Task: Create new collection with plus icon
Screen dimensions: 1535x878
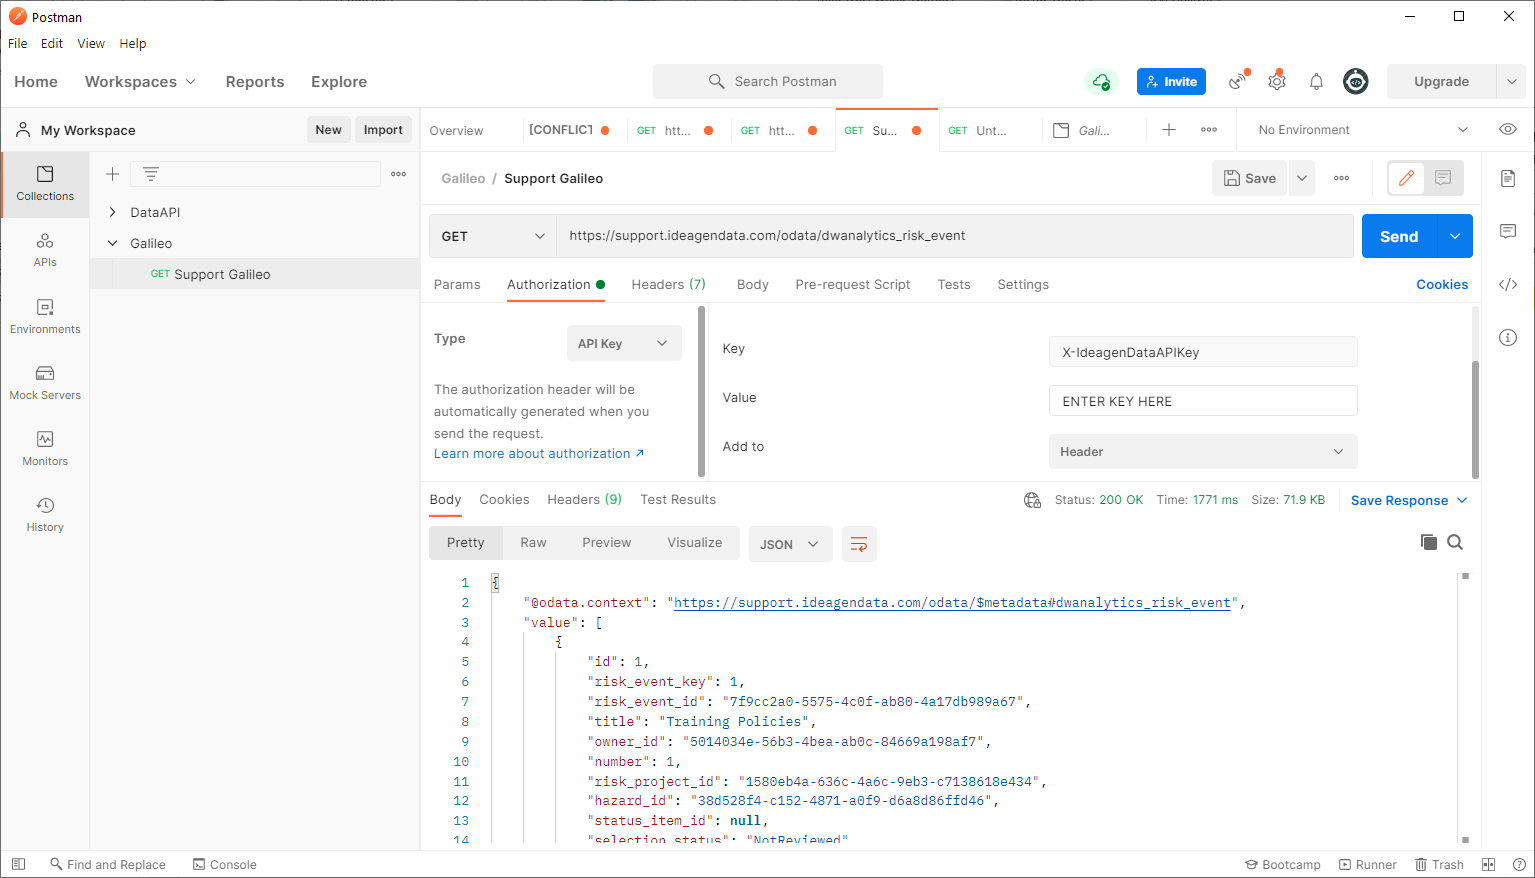Action: [x=113, y=174]
